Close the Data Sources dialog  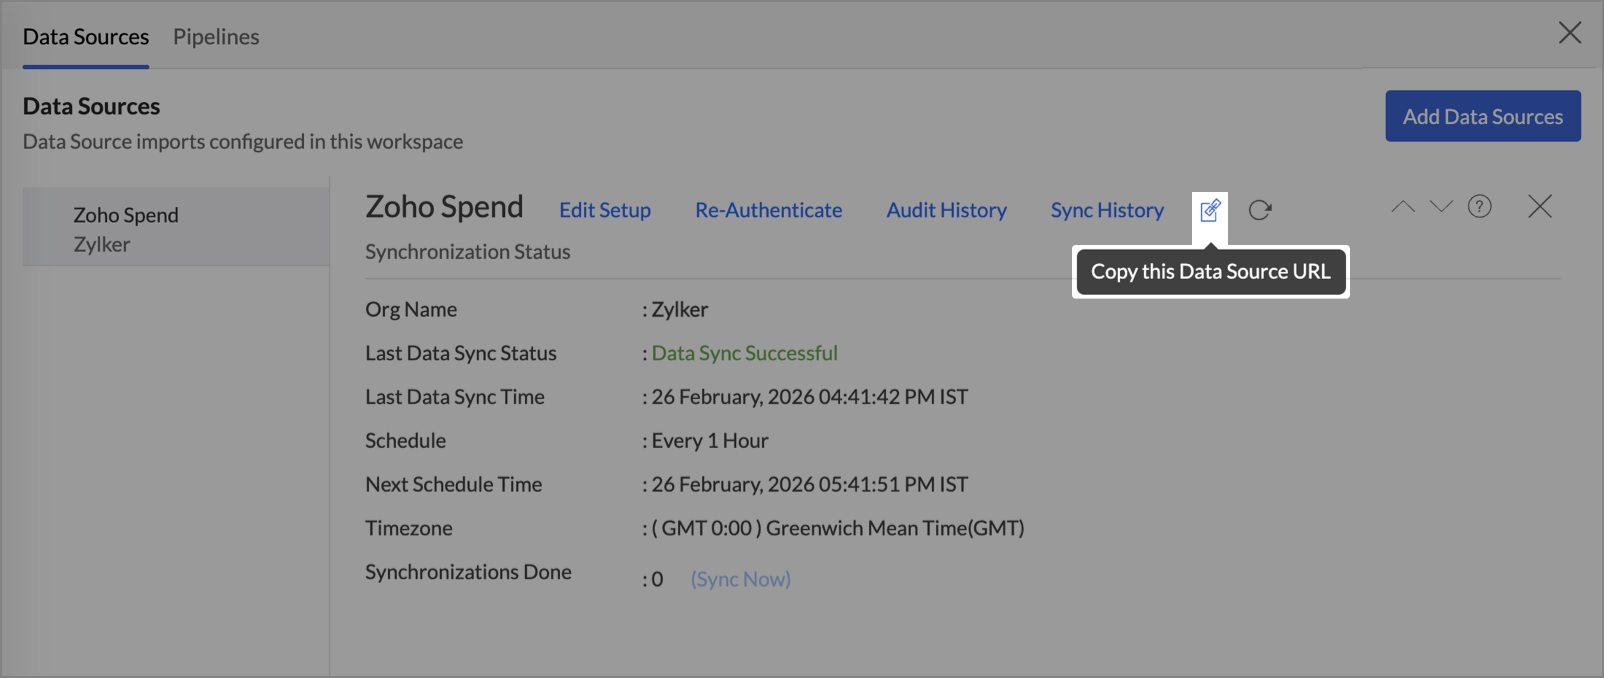[1570, 33]
